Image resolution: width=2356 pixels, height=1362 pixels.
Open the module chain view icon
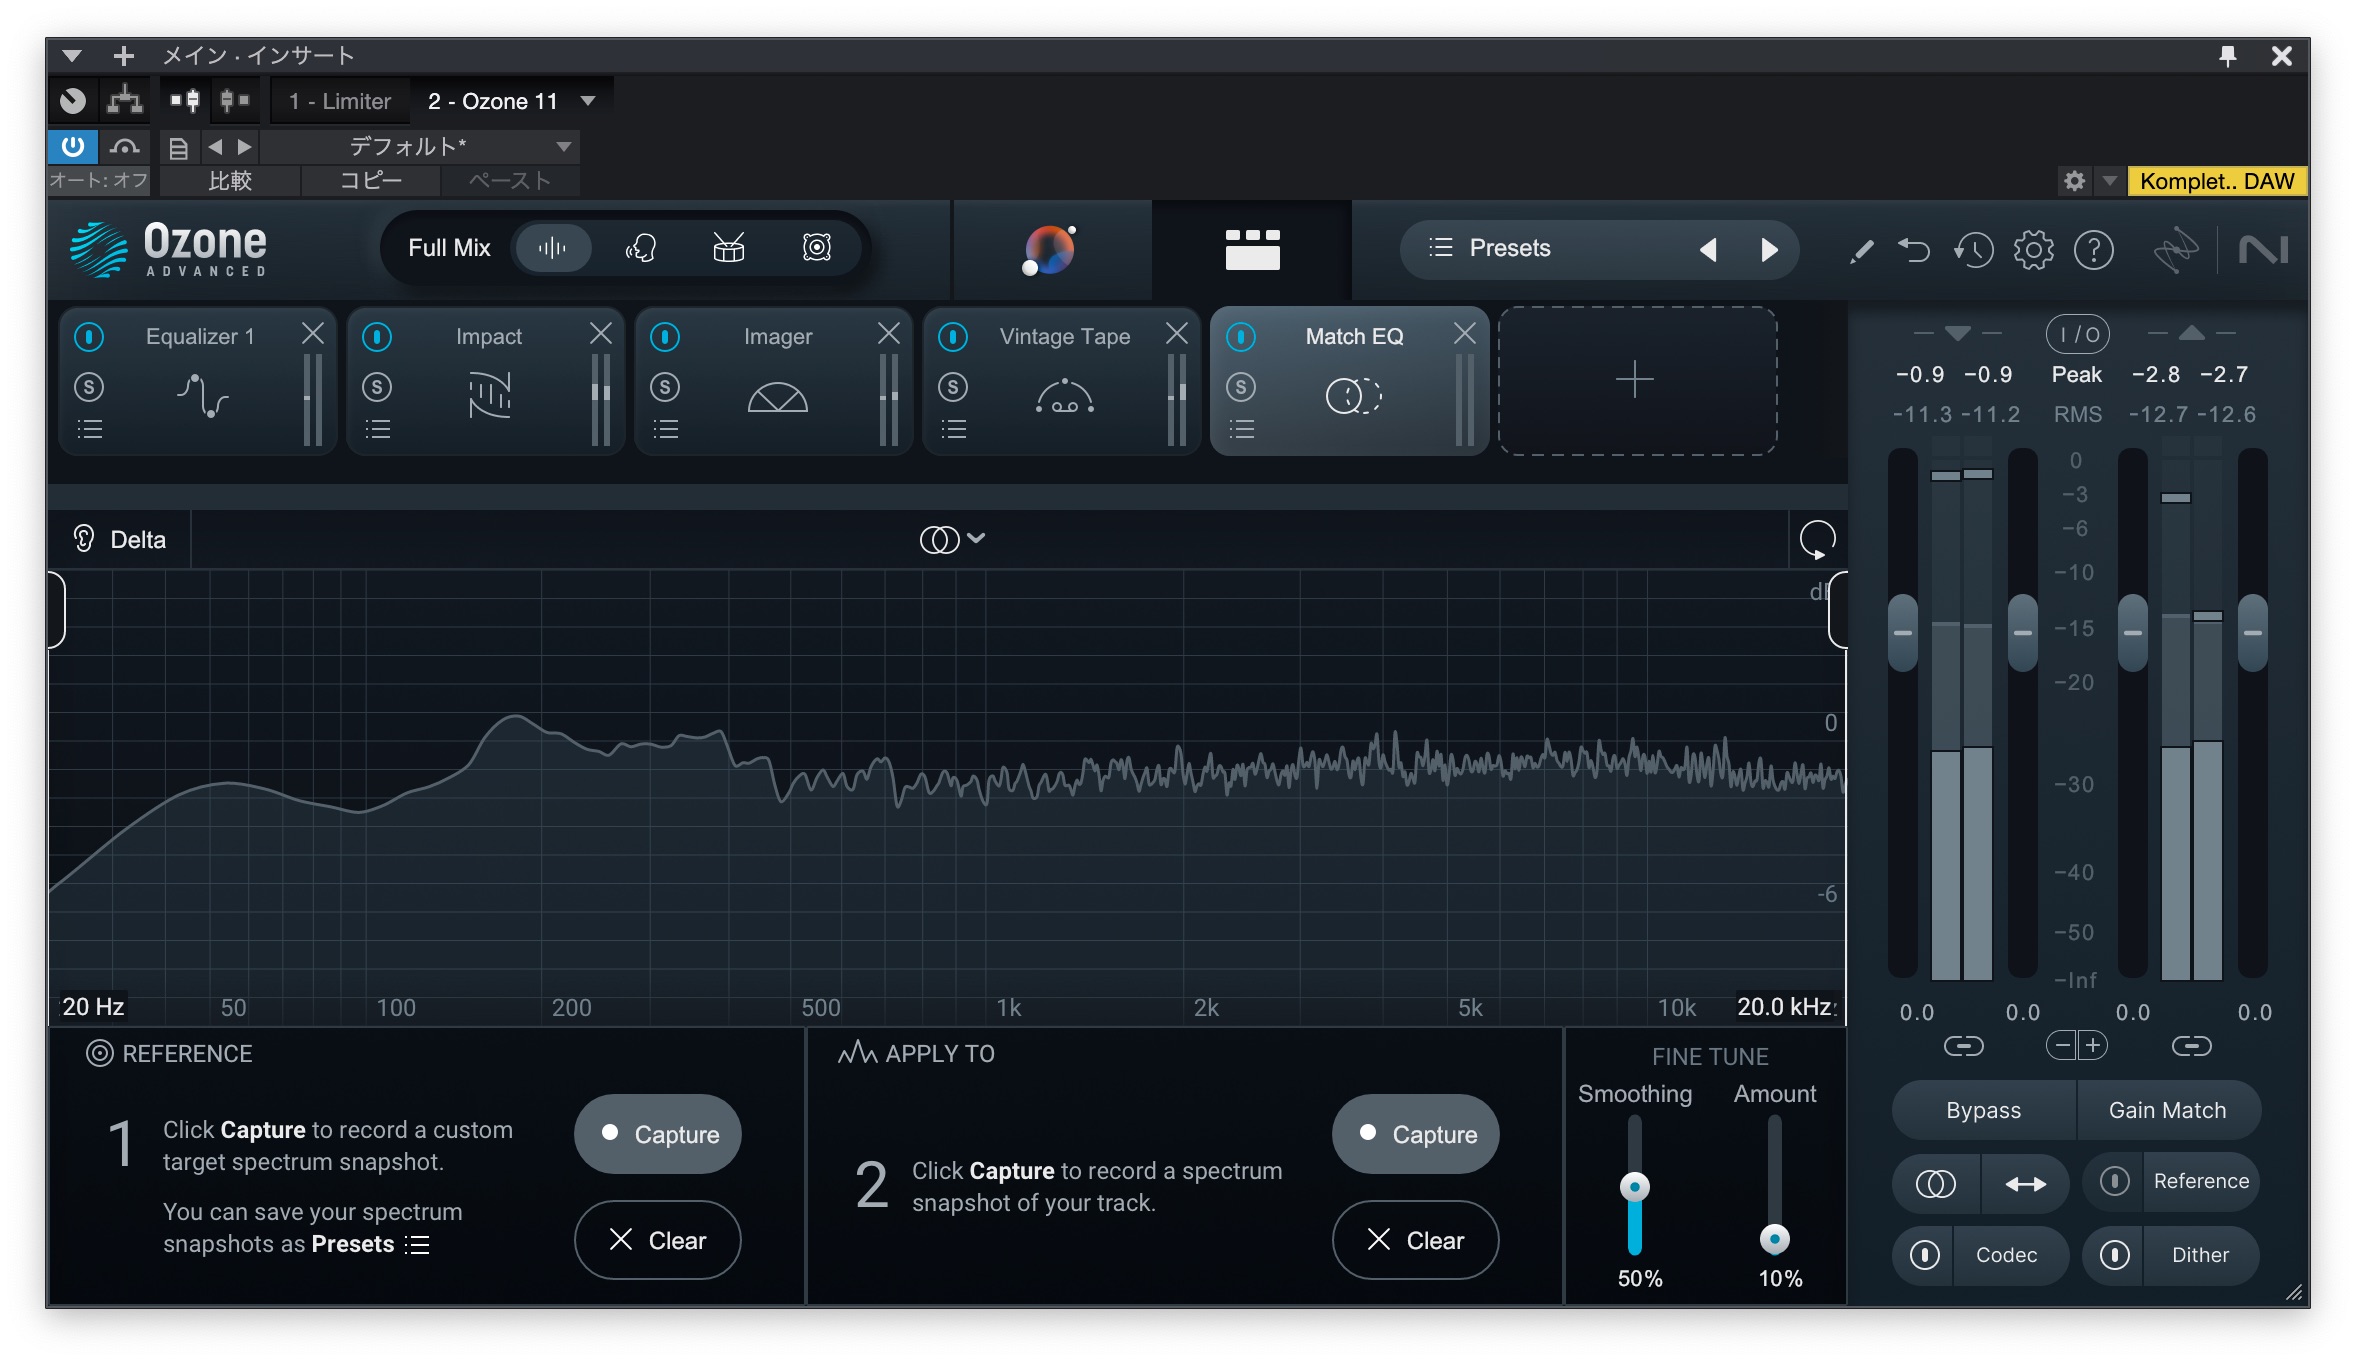pos(1252,249)
